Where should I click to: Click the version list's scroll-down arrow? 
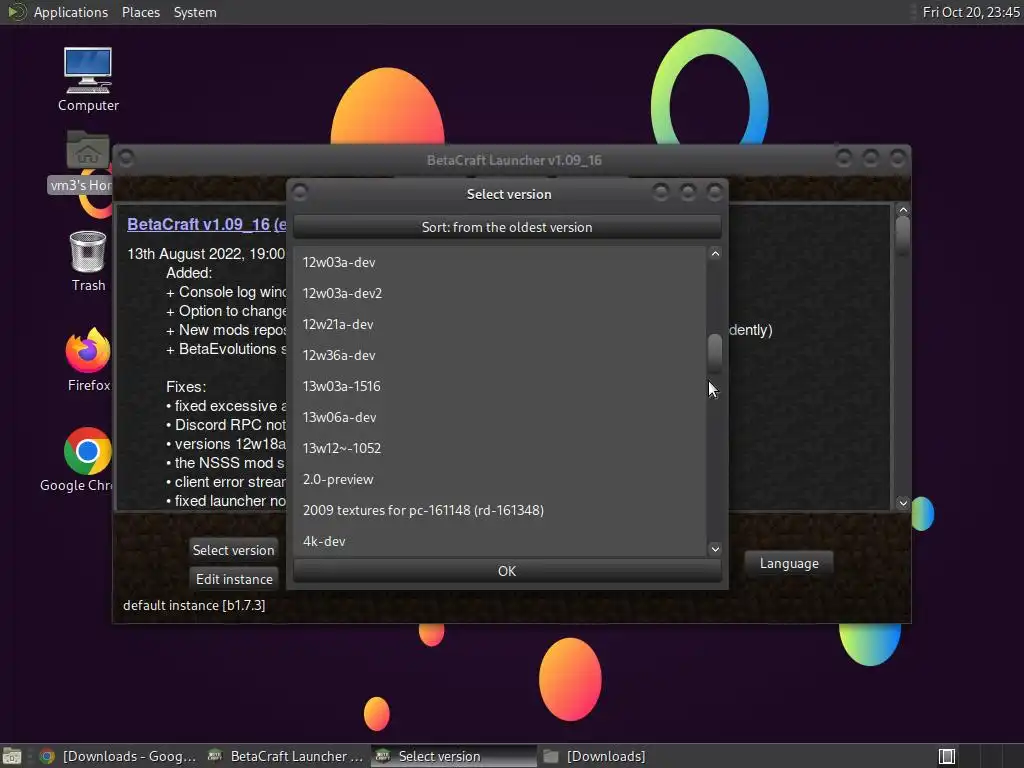point(715,549)
